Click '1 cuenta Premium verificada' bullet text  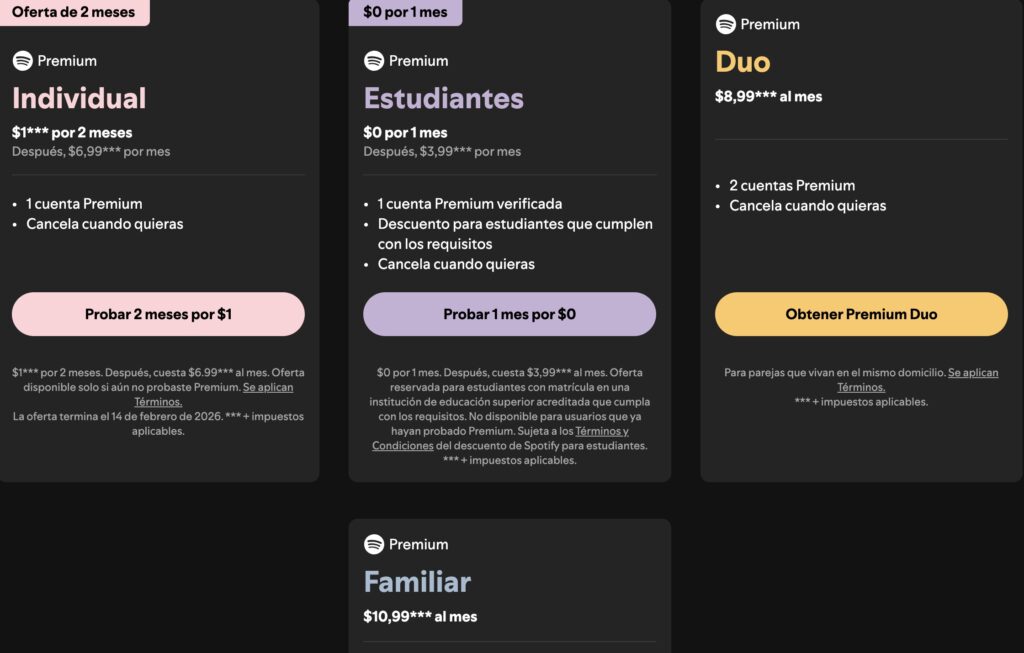coord(469,203)
